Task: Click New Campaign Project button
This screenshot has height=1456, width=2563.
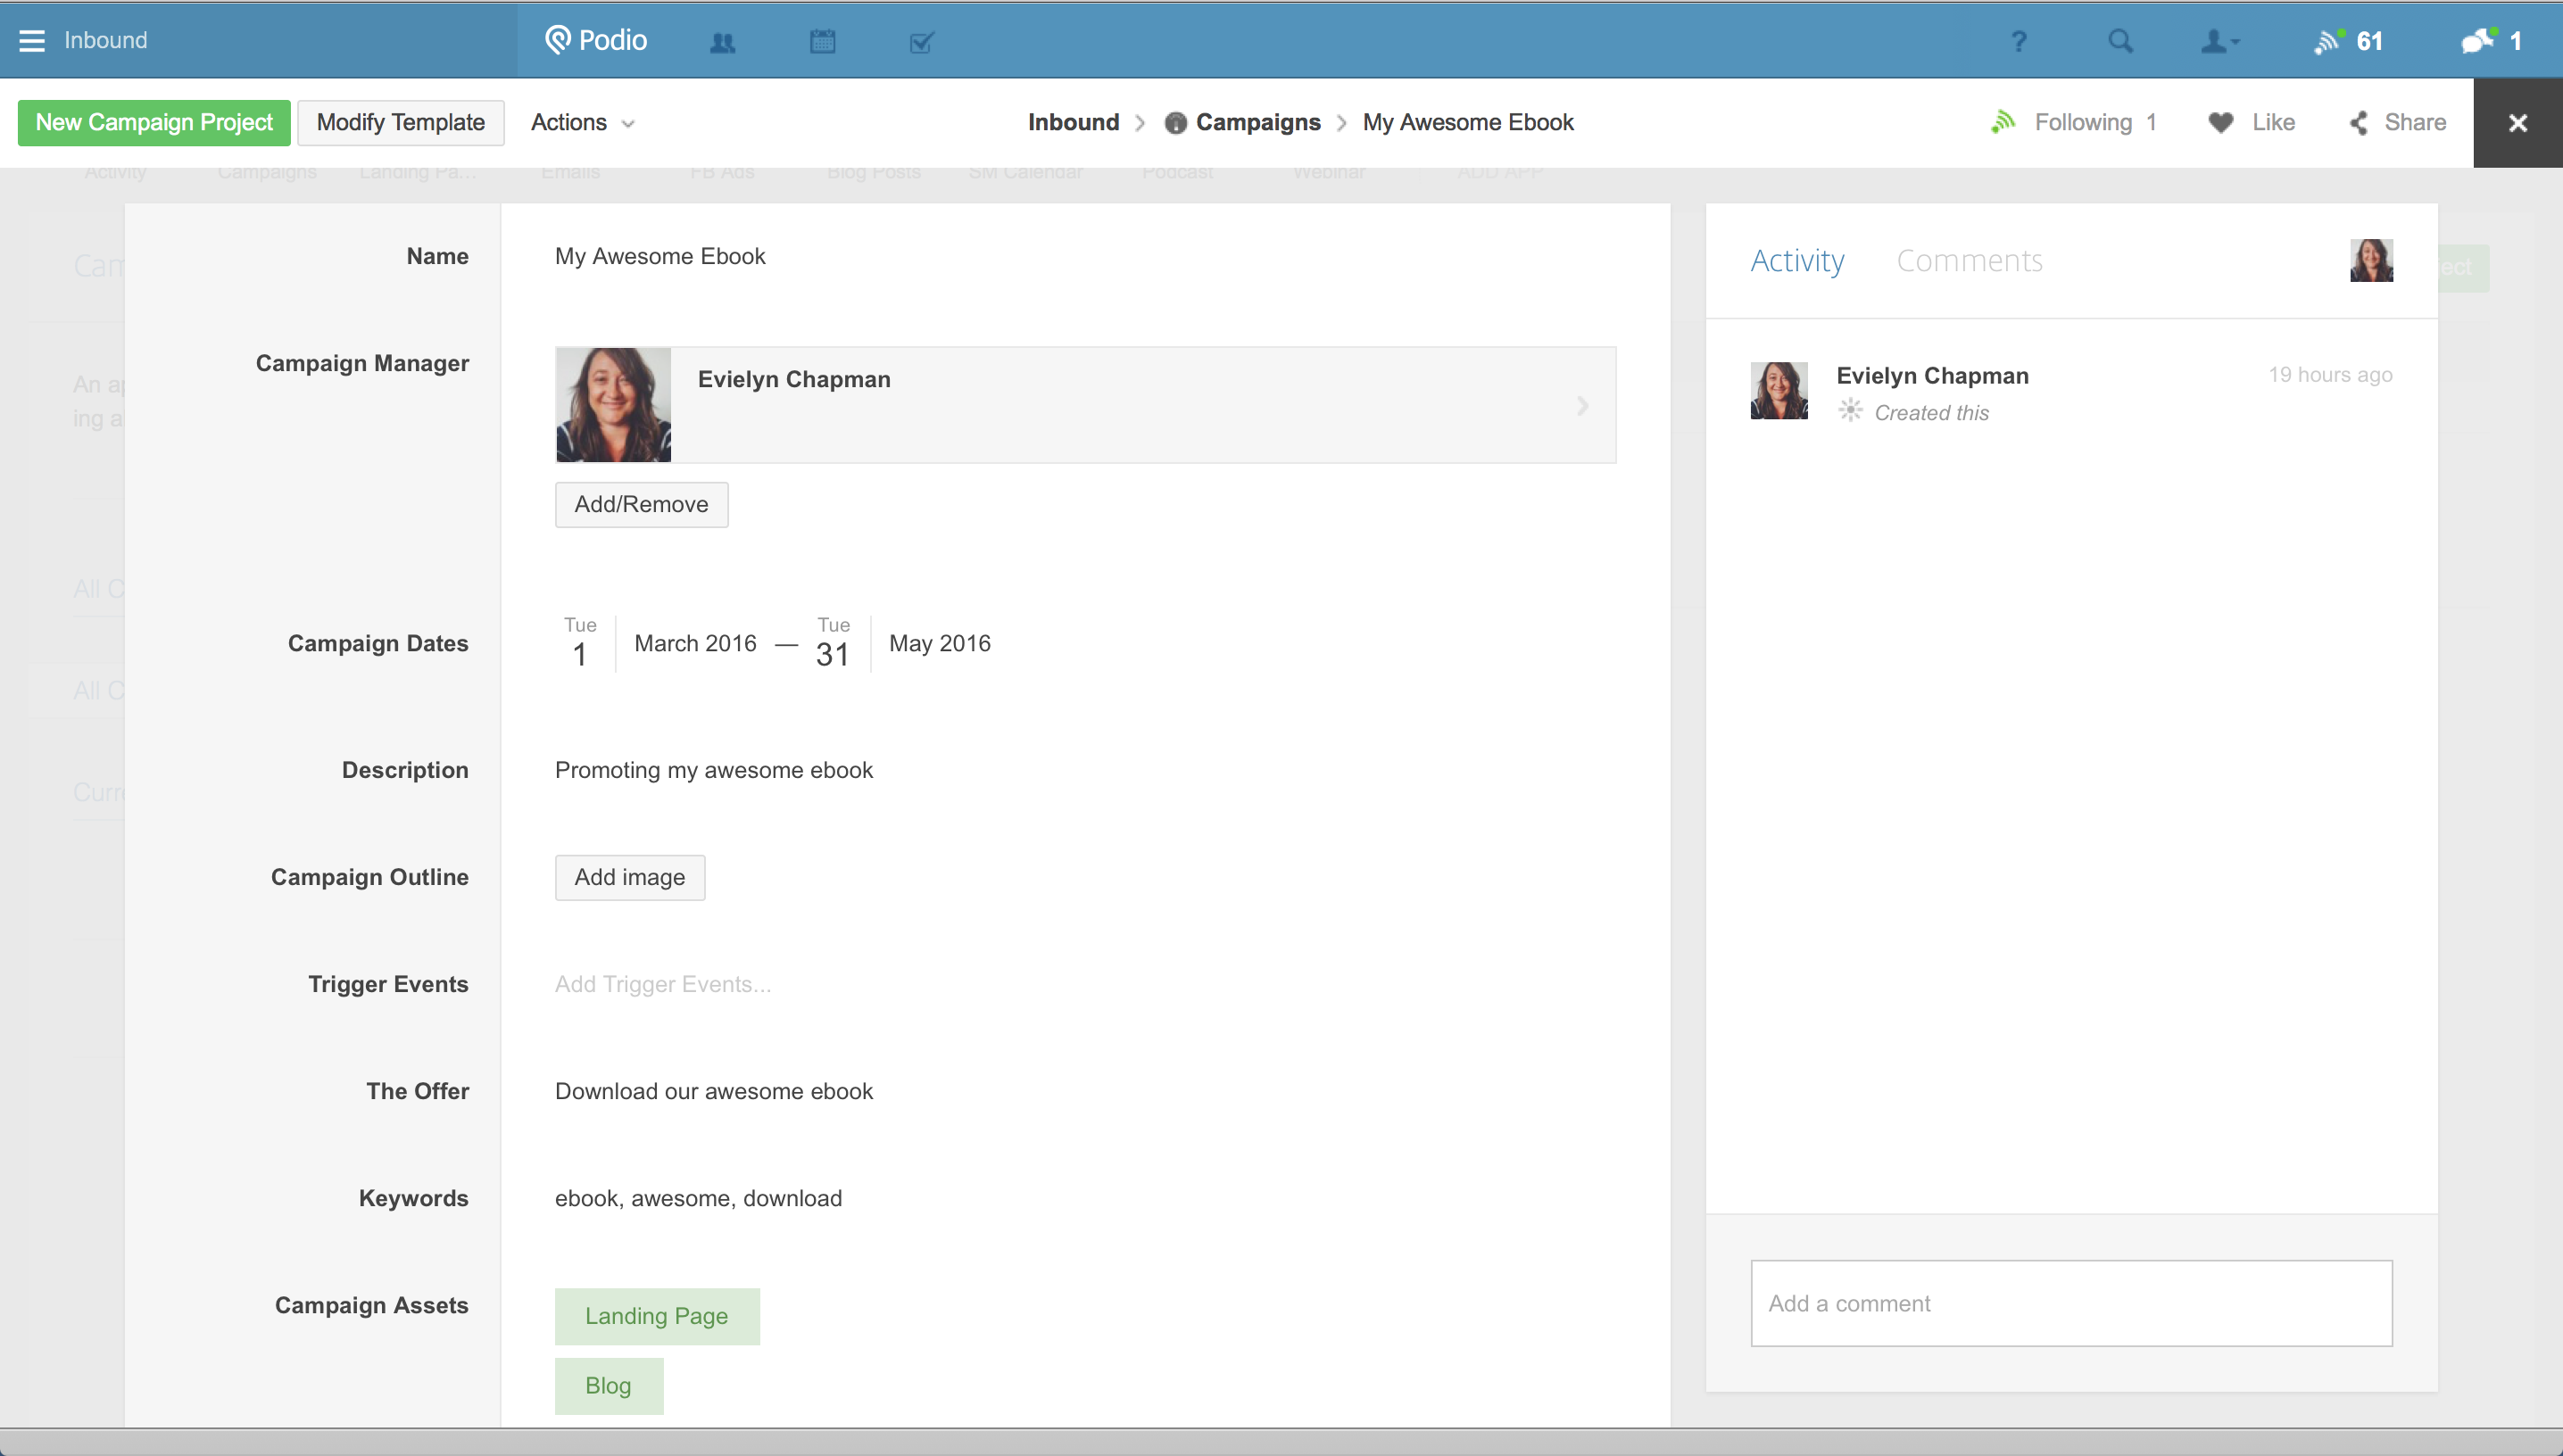Action: coord(154,122)
